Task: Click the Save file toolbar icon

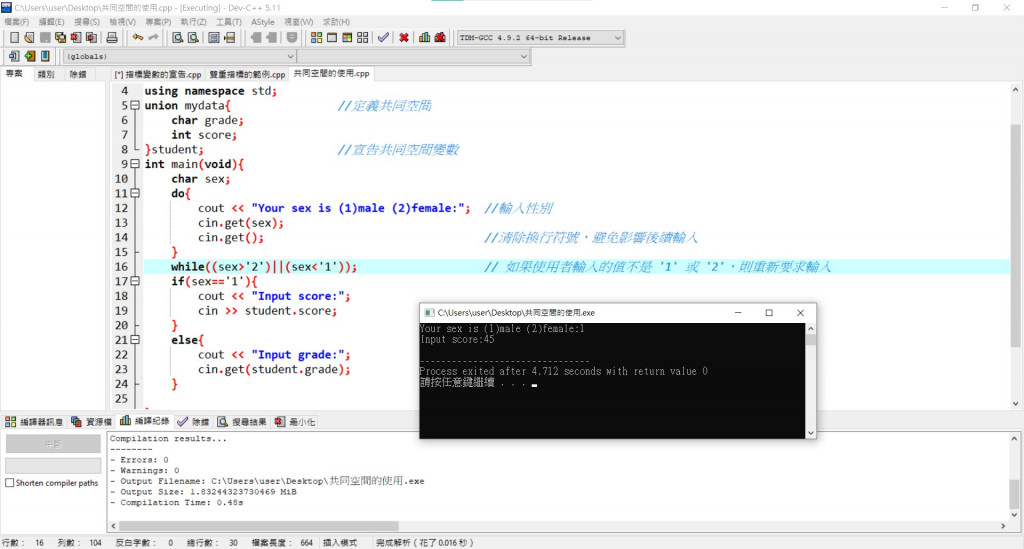Action: point(45,38)
